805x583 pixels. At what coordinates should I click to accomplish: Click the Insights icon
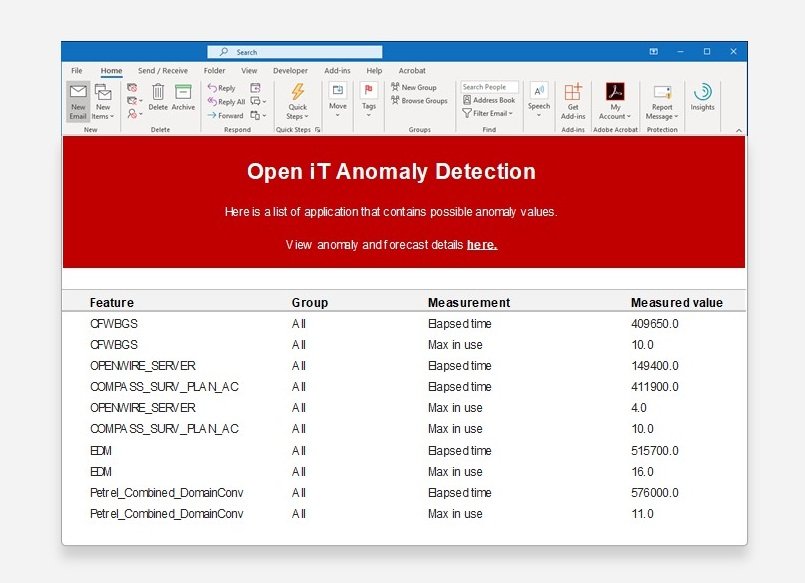tap(702, 92)
